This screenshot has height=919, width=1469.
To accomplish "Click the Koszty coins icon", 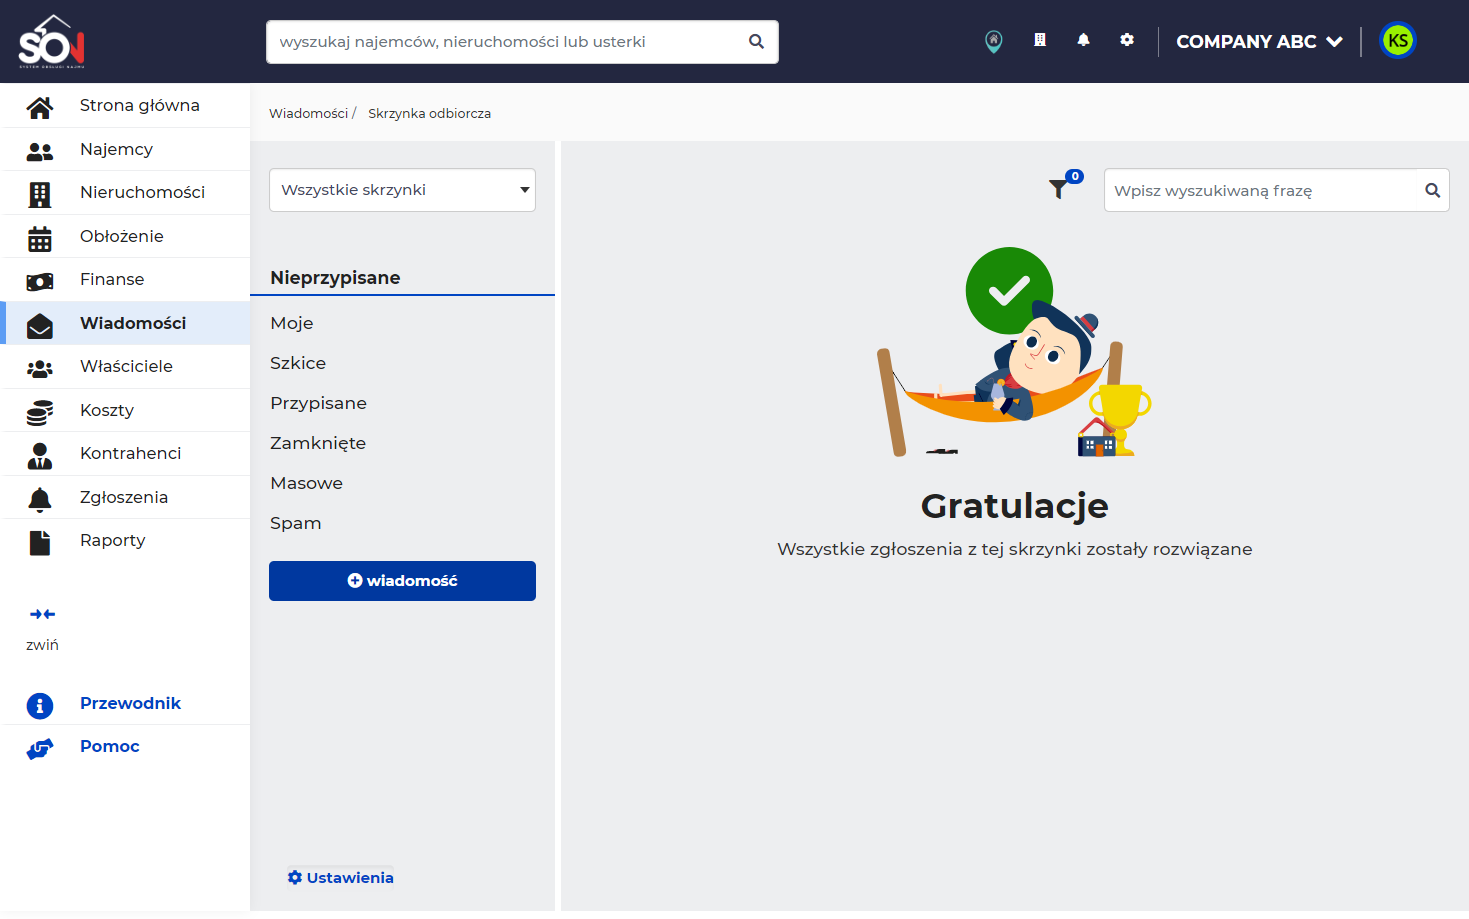I will pos(40,412).
